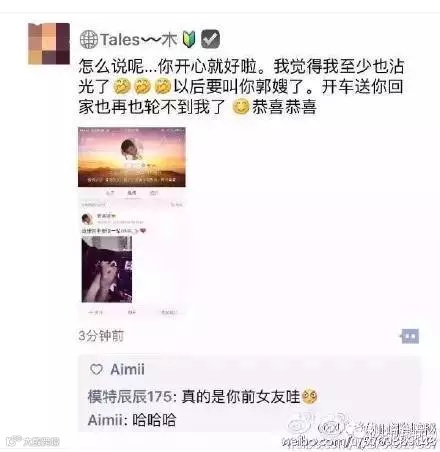
Task: Click the globe icon before Tales
Action: coord(89,39)
